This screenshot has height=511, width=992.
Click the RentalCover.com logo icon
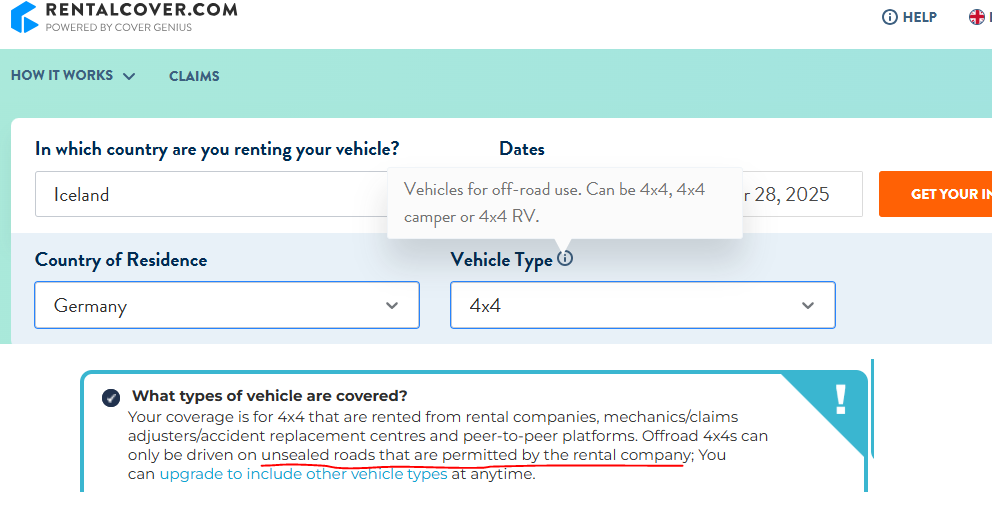[25, 17]
